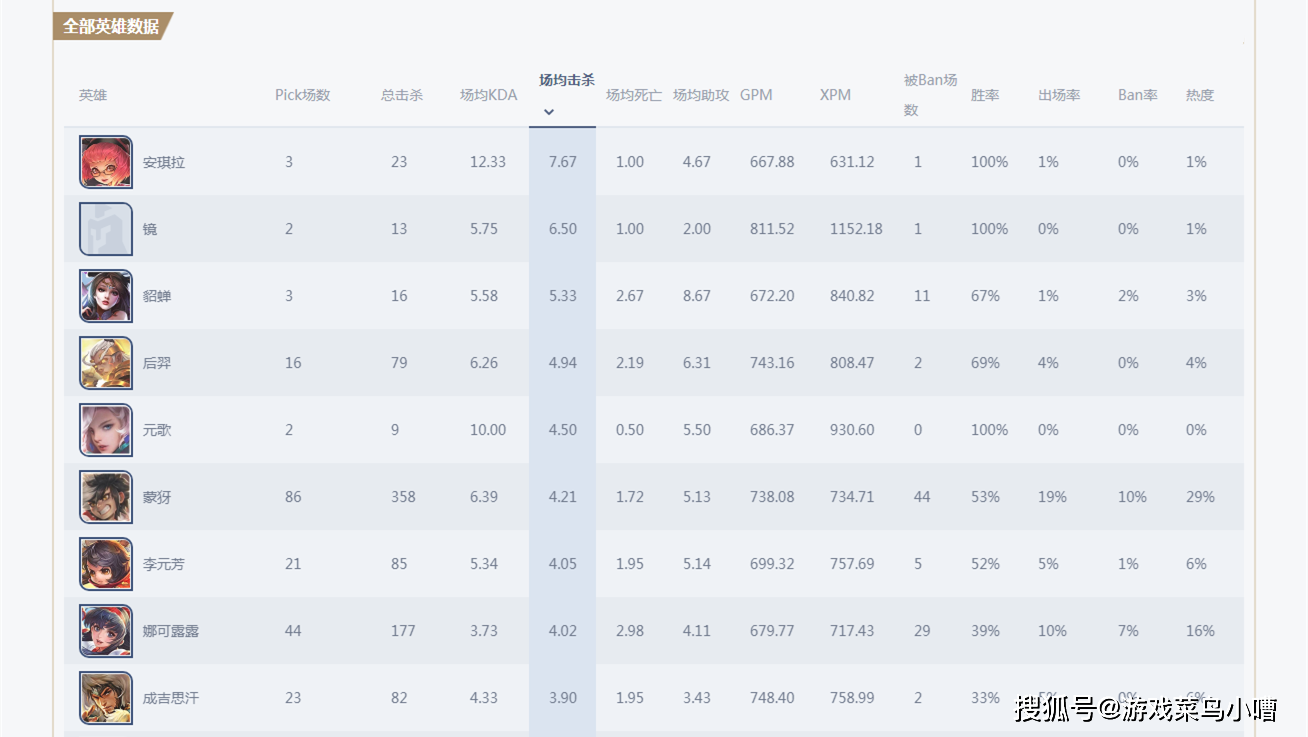
Task: Click hero name 安琪拉 link
Action: 164,162
